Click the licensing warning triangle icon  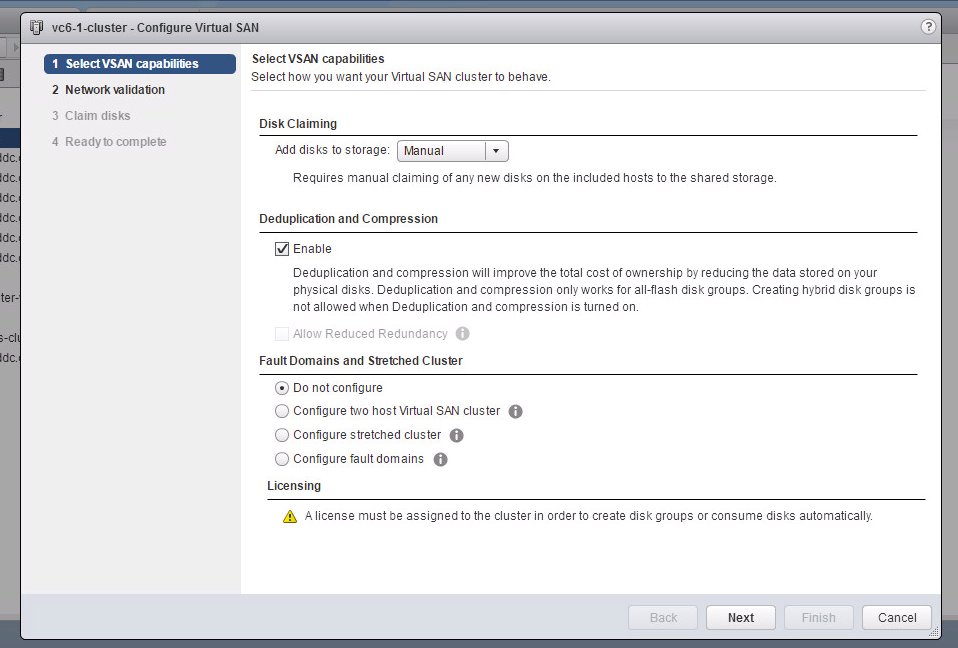click(x=290, y=517)
